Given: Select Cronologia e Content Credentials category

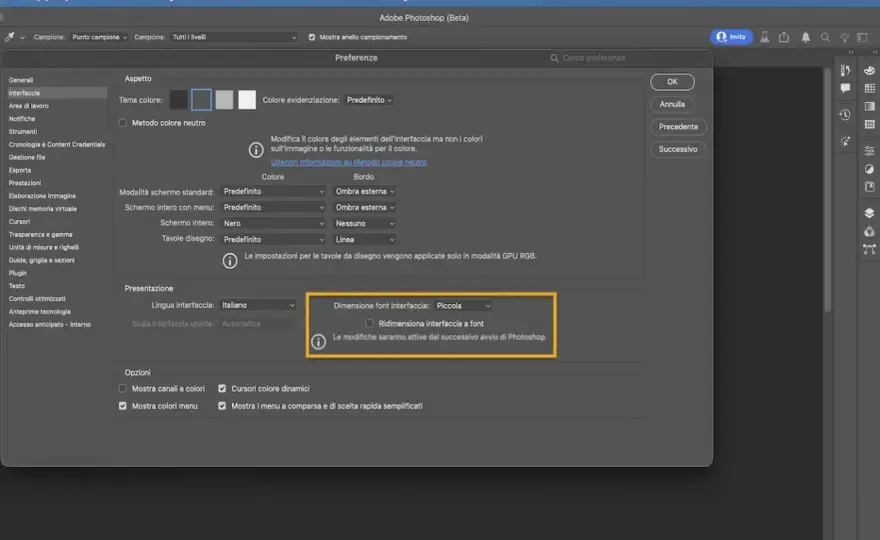Looking at the screenshot, I should [57, 144].
